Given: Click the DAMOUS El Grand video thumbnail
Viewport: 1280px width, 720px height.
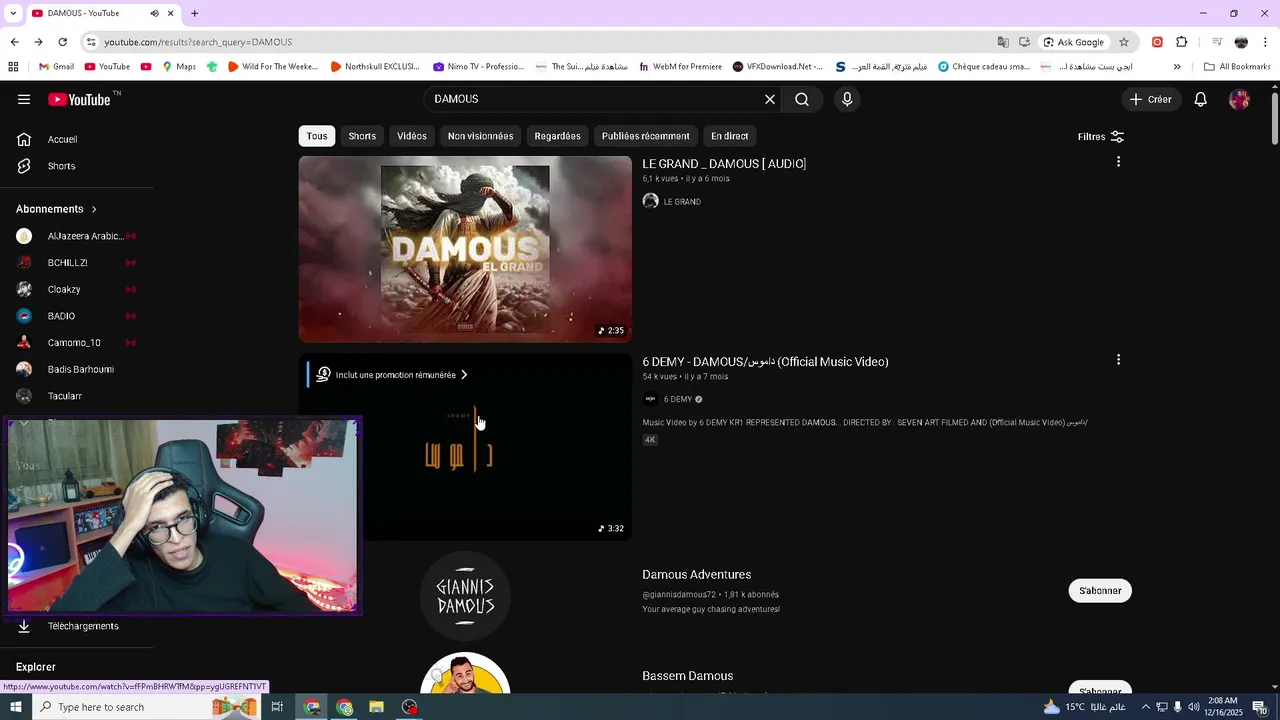Looking at the screenshot, I should [x=465, y=249].
